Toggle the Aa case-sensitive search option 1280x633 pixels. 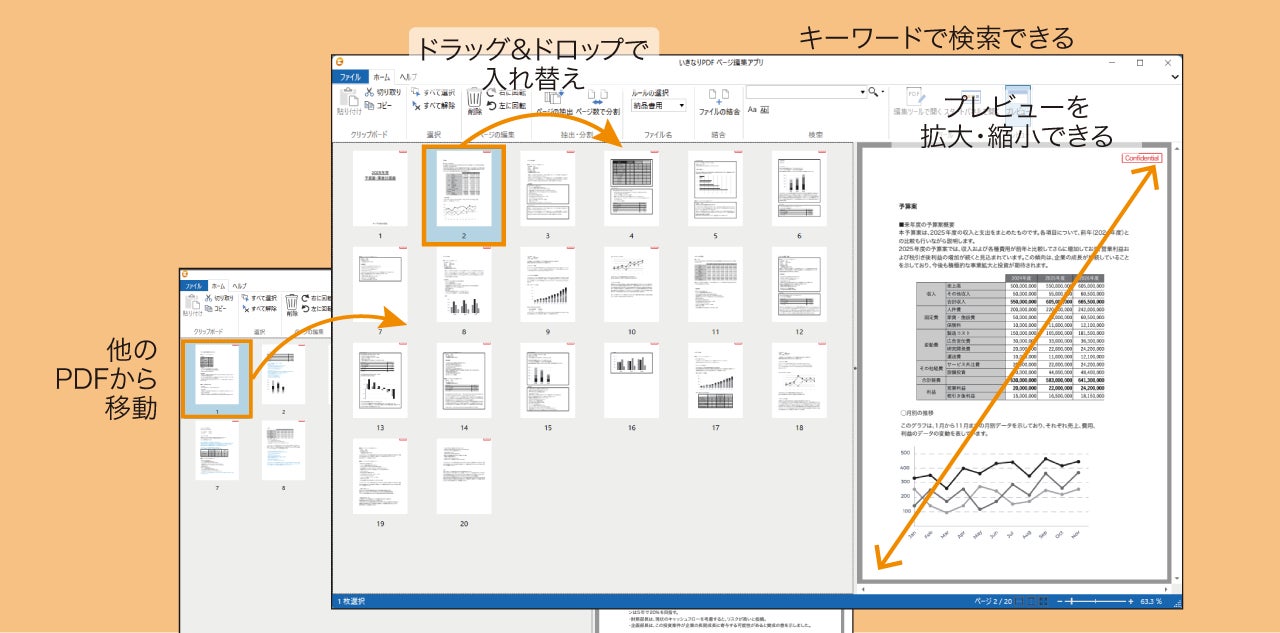(752, 109)
